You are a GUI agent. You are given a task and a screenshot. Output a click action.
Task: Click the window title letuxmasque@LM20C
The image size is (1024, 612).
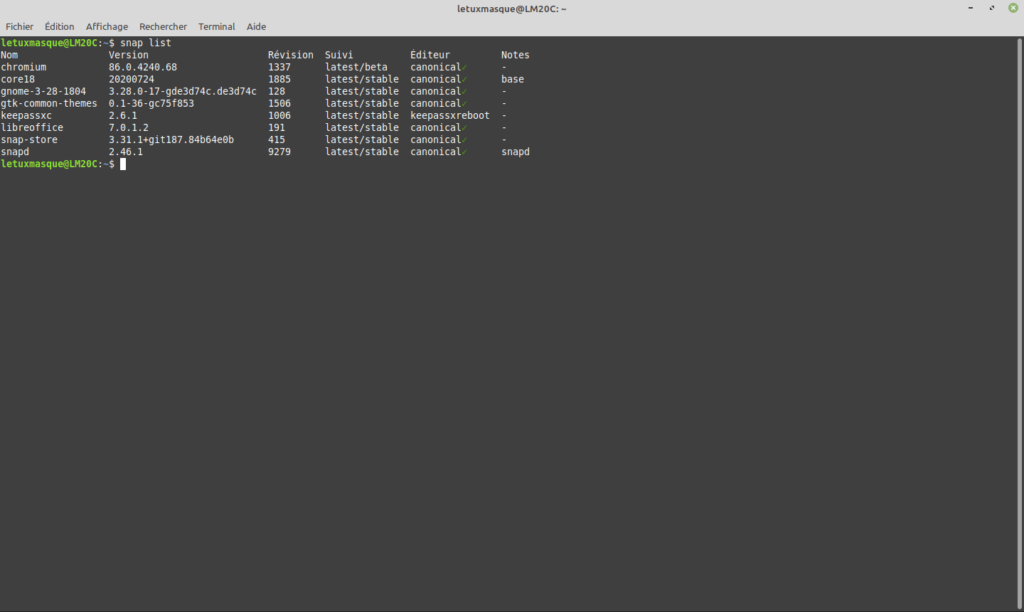(512, 8)
